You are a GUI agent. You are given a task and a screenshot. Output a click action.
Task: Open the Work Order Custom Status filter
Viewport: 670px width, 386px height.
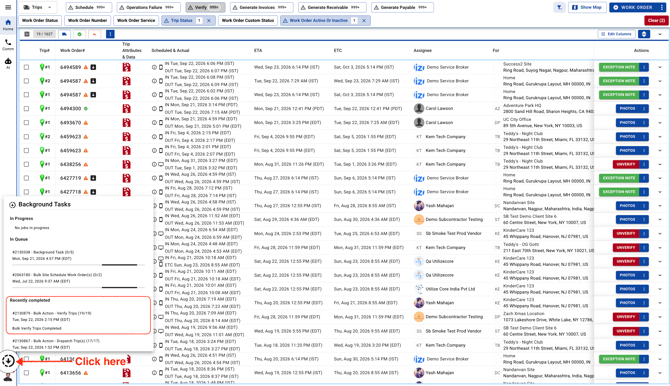pos(248,21)
